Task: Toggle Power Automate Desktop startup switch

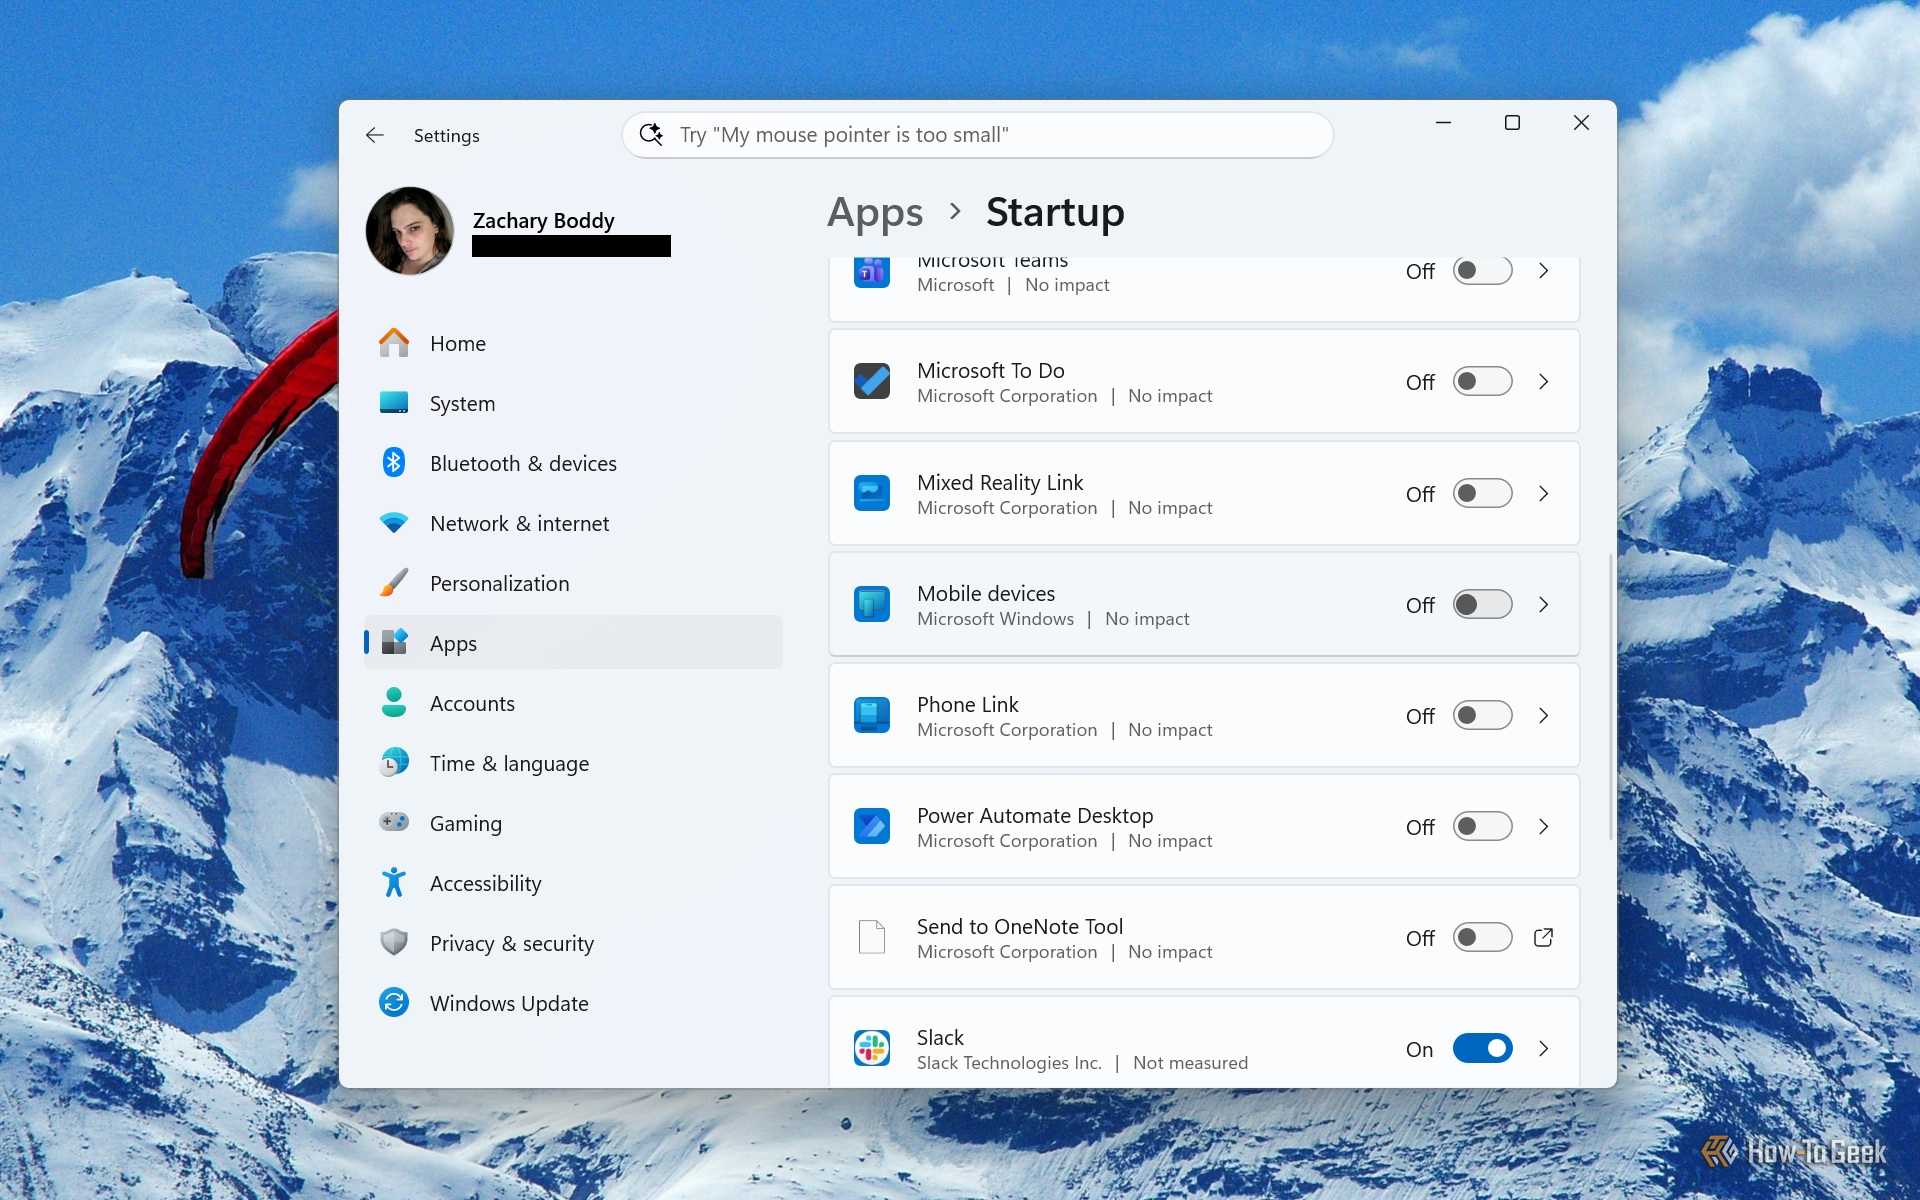Action: (x=1482, y=826)
